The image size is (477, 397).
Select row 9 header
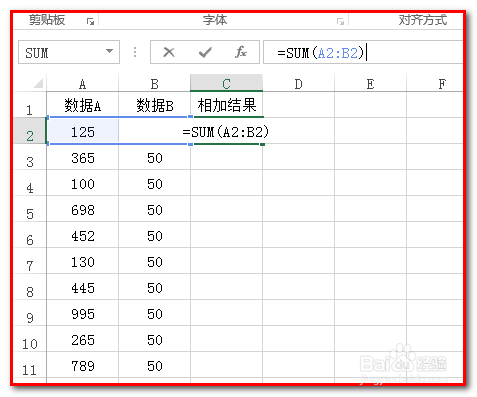pyautogui.click(x=30, y=313)
